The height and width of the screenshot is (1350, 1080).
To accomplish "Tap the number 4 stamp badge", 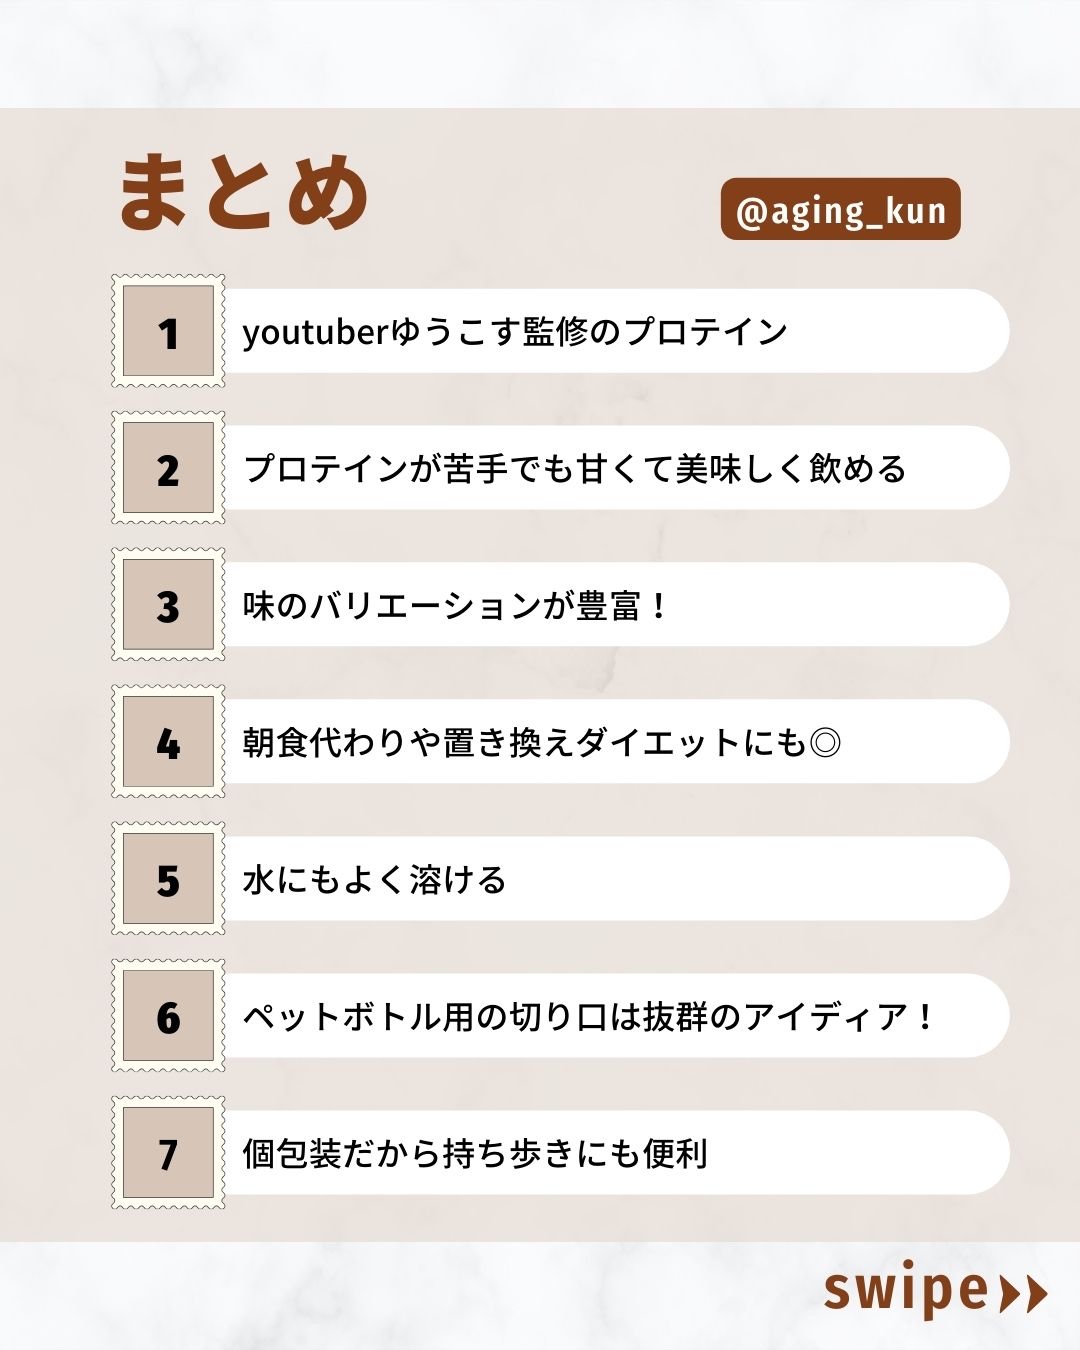I will 168,742.
